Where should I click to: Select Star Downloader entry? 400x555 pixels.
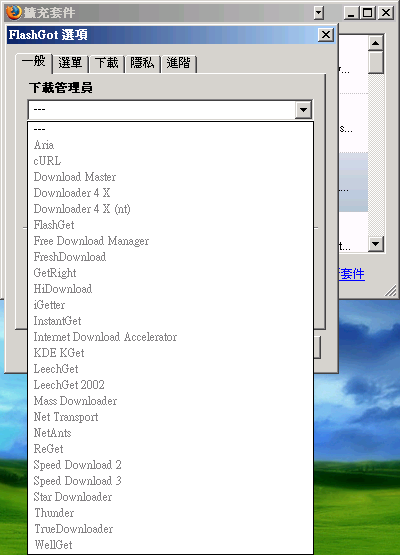tap(170, 497)
